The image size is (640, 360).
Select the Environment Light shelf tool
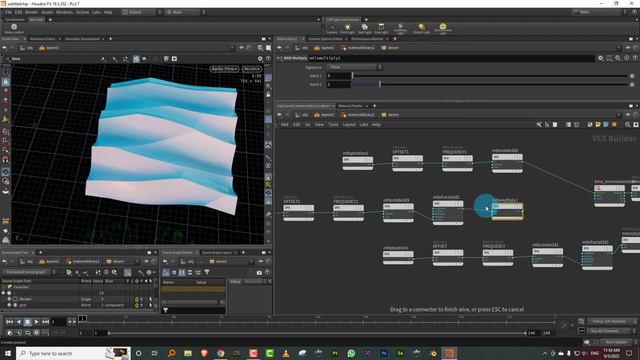click(442, 29)
